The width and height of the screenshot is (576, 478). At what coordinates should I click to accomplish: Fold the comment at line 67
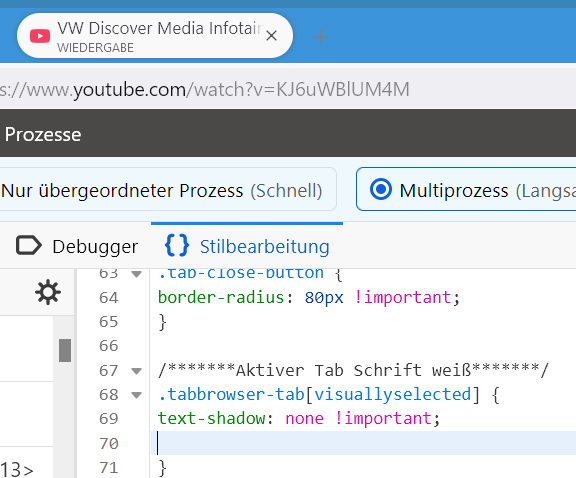(x=137, y=371)
